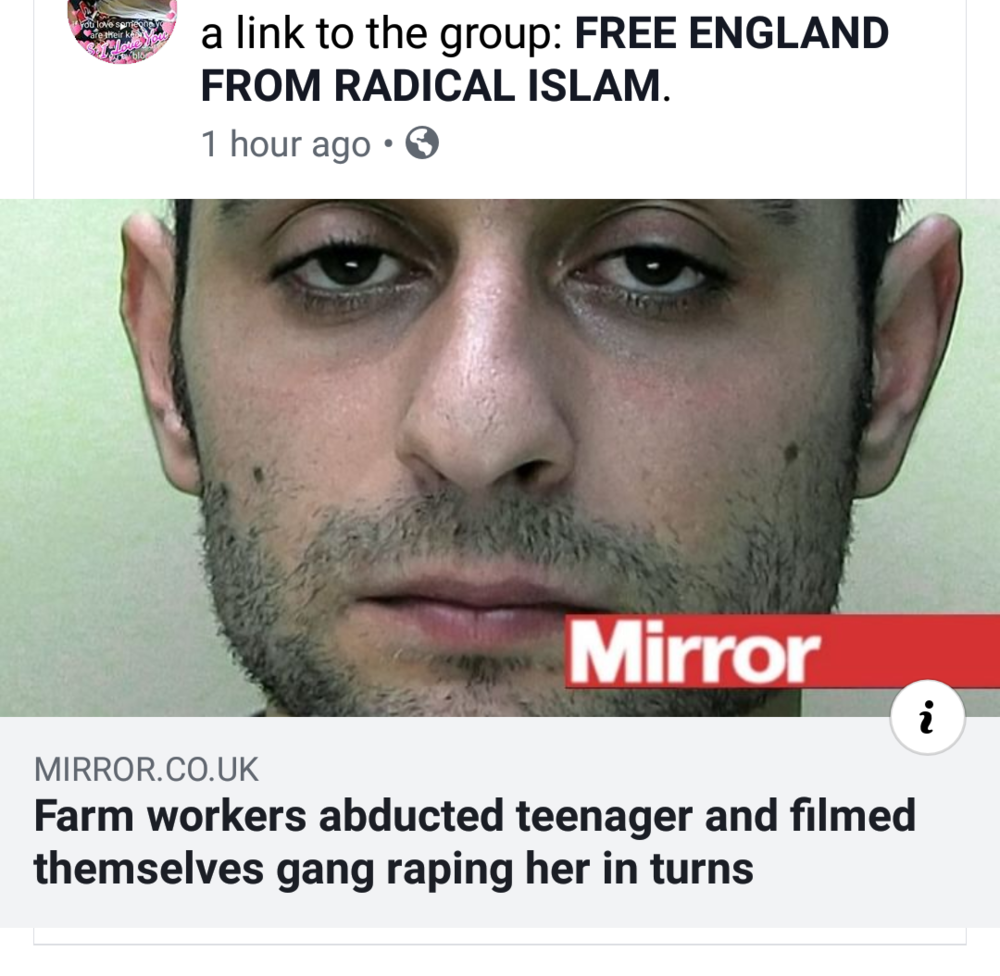The image size is (1000, 976).
Task: Click the dot separator beside the timestamp
Action: [388, 144]
